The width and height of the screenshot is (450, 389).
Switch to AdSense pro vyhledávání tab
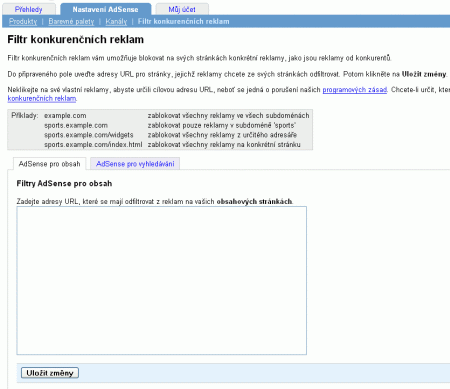[x=135, y=164]
